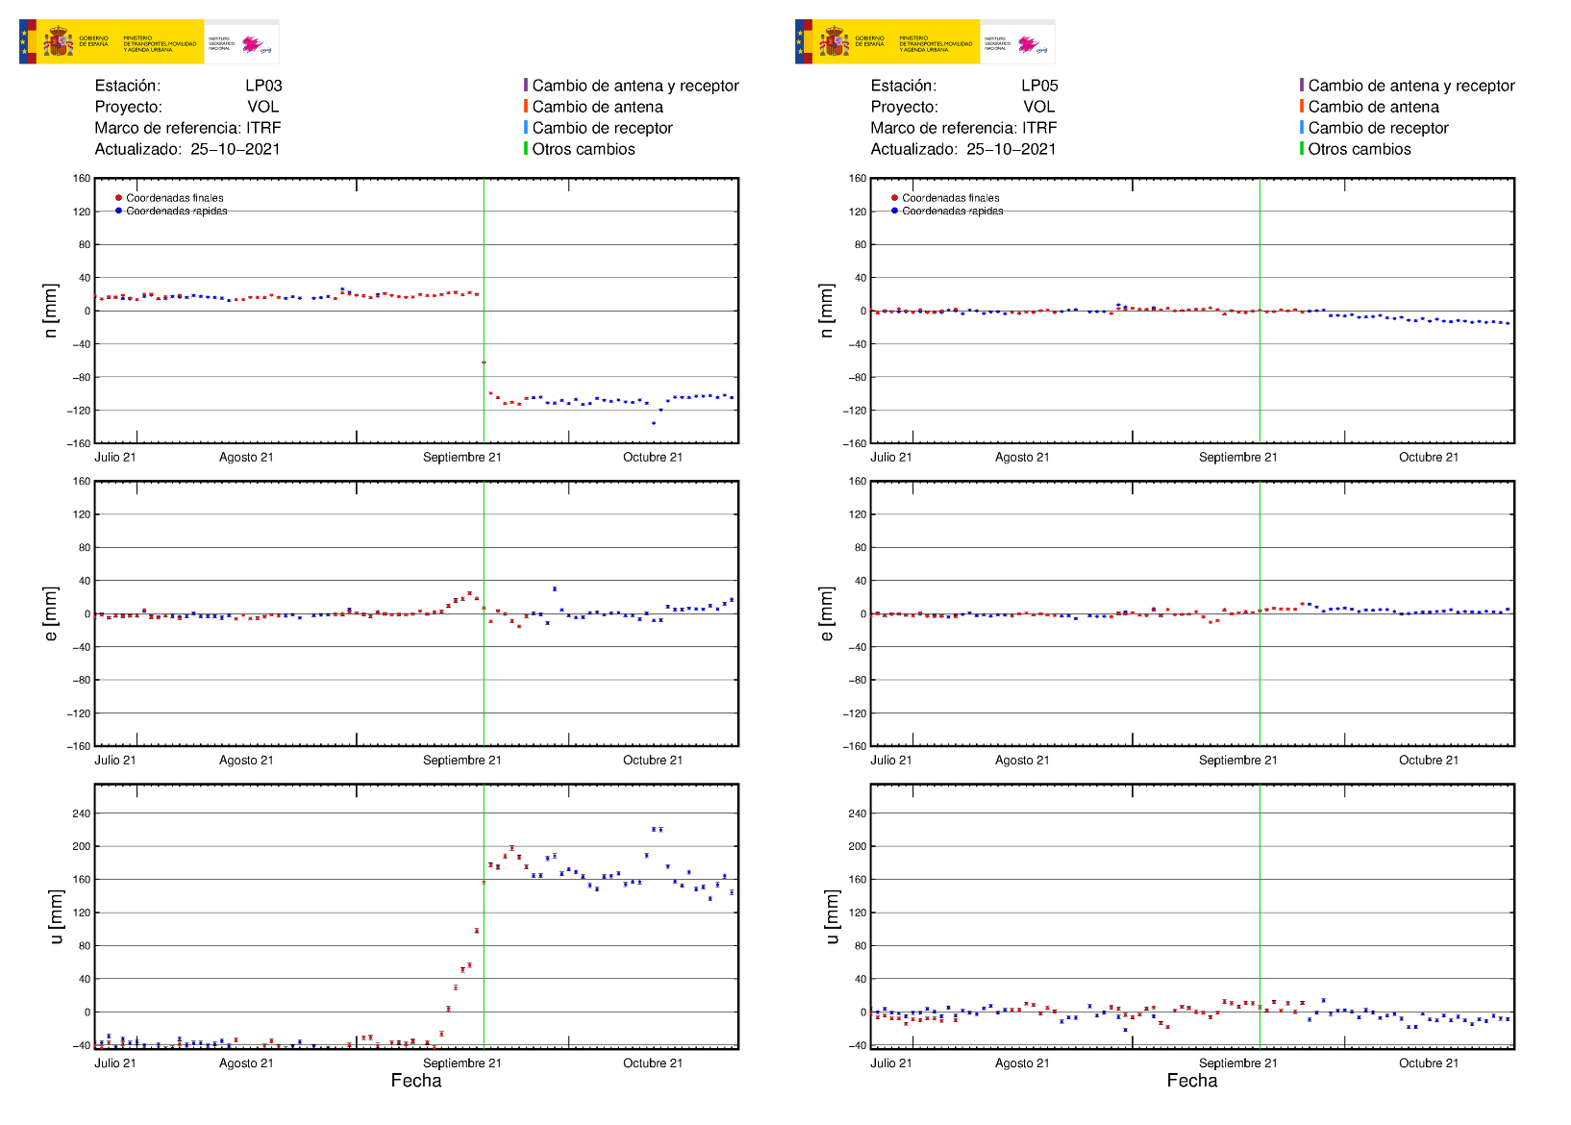Click 'Marco de referencia: ITRF' in LP03 panel

188,128
